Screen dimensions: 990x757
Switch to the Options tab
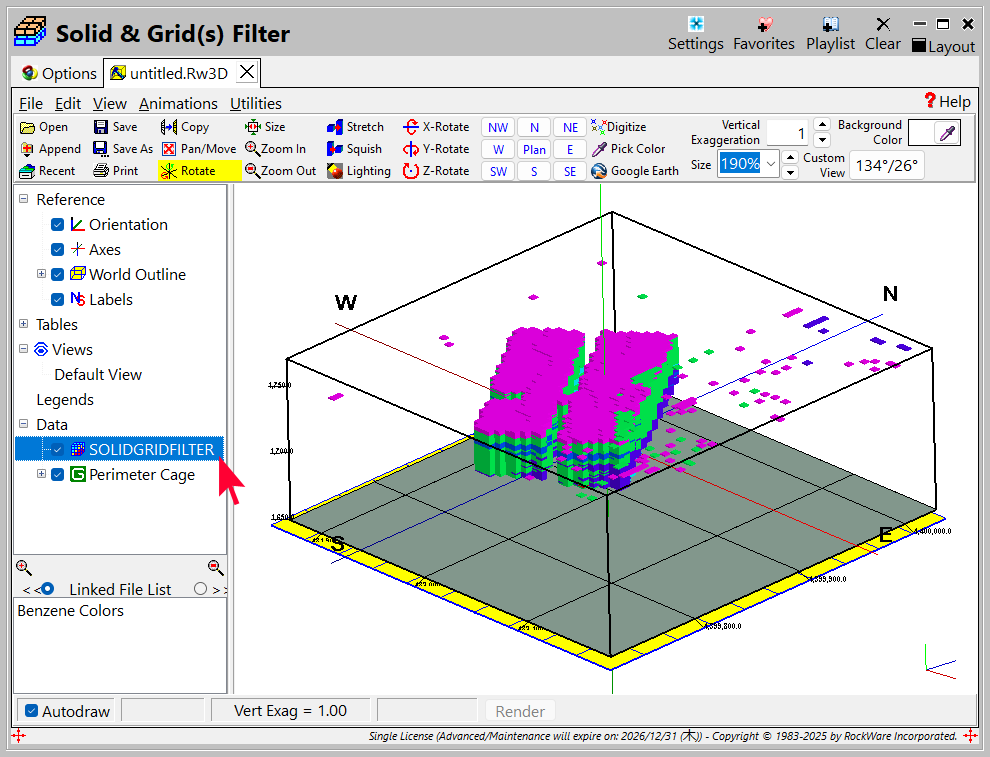(x=59, y=73)
